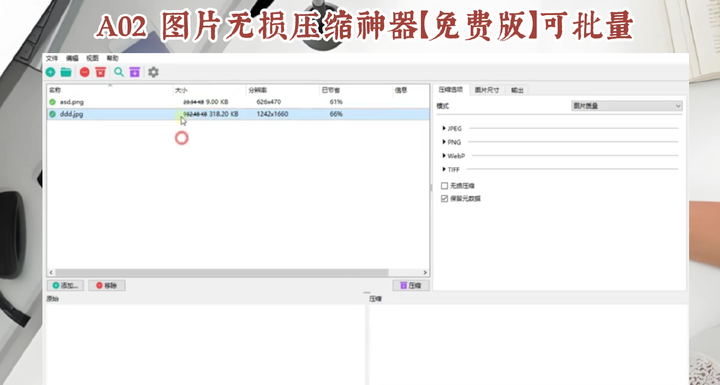Click the 信息 column header

pos(411,90)
